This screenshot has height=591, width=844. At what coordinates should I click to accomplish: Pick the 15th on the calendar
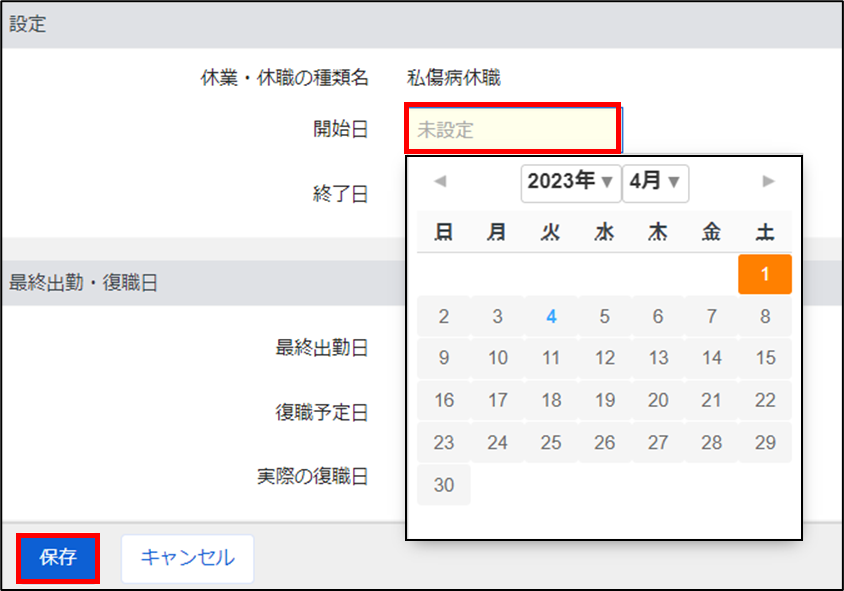765,358
